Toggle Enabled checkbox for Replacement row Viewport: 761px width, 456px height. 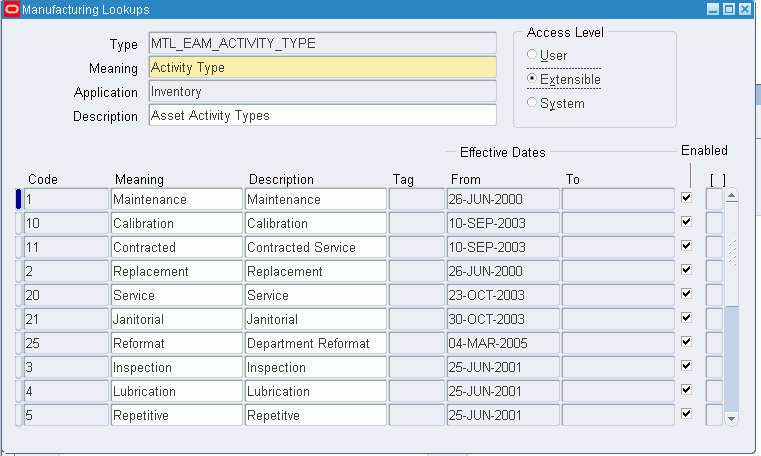[x=686, y=270]
